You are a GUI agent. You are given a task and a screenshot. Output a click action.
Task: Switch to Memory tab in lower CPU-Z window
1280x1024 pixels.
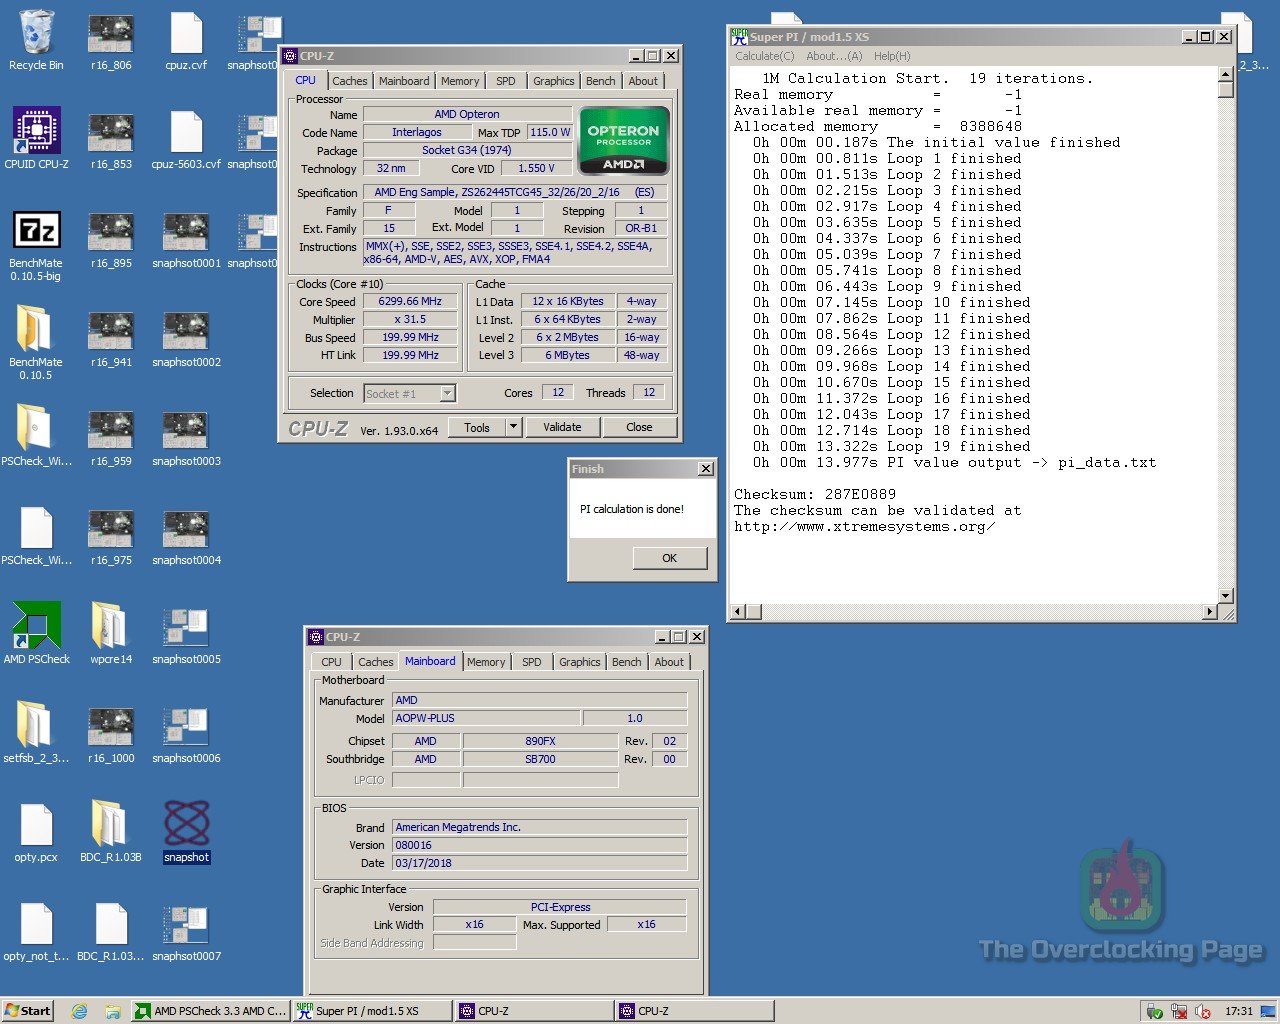tap(486, 662)
